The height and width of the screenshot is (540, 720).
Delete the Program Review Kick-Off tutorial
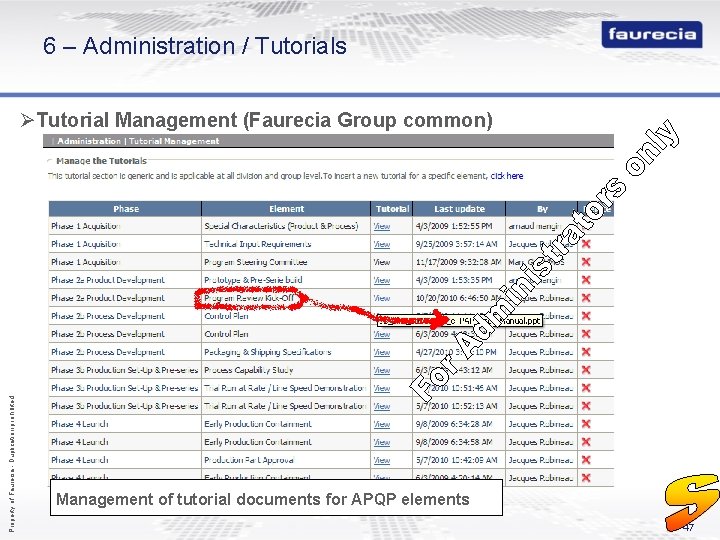(586, 298)
